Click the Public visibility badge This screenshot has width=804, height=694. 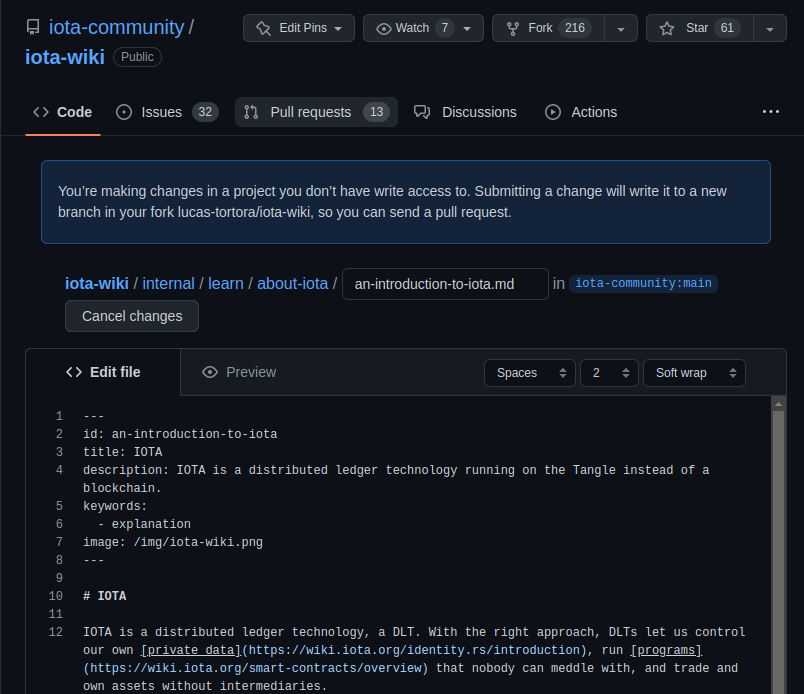(x=137, y=57)
